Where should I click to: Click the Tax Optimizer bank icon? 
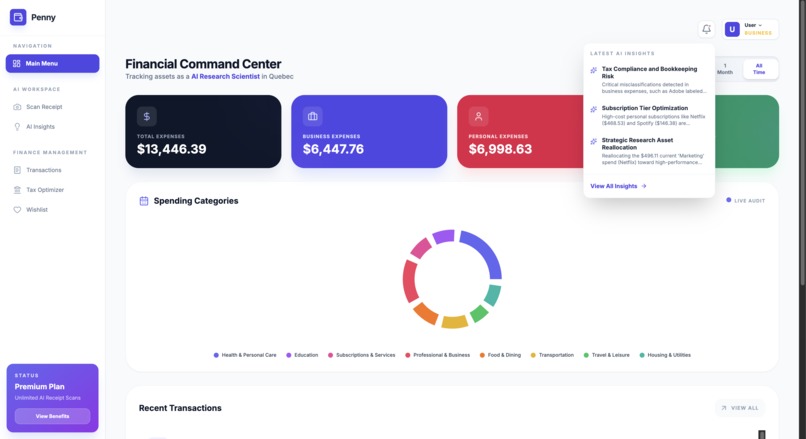tap(17, 190)
